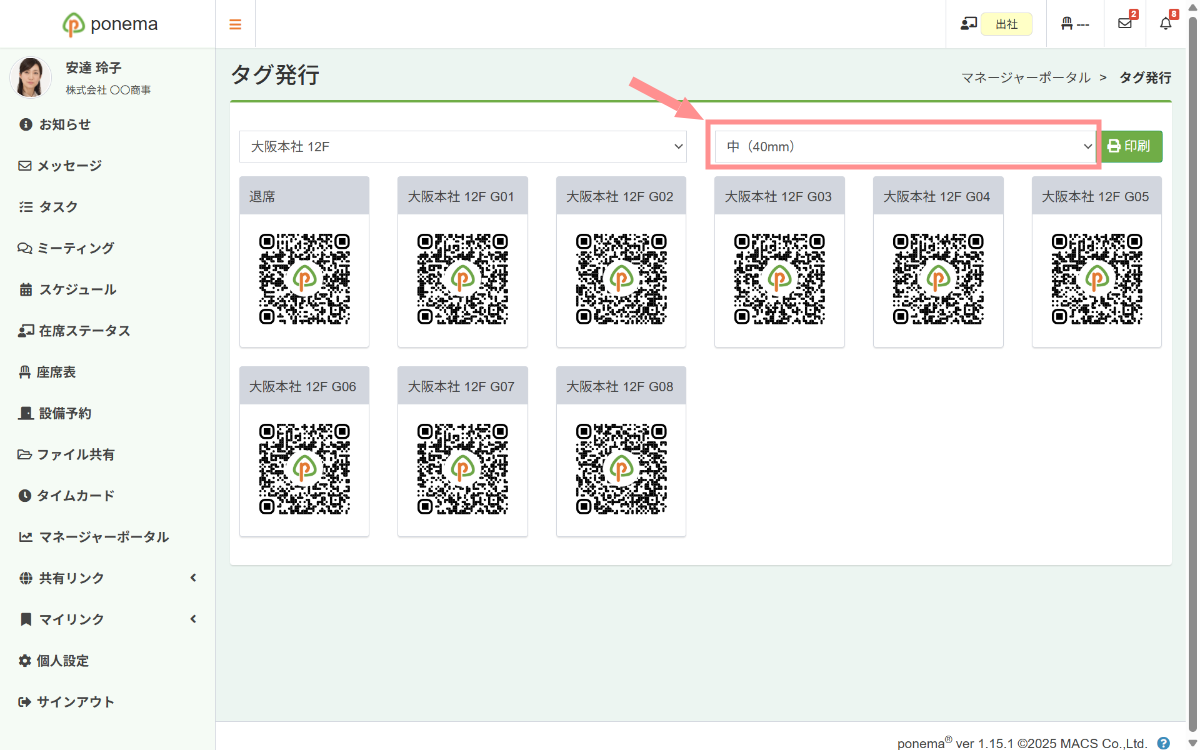This screenshot has width=1200, height=750.
Task: Open メッセージ in the sidebar
Action: (69, 166)
